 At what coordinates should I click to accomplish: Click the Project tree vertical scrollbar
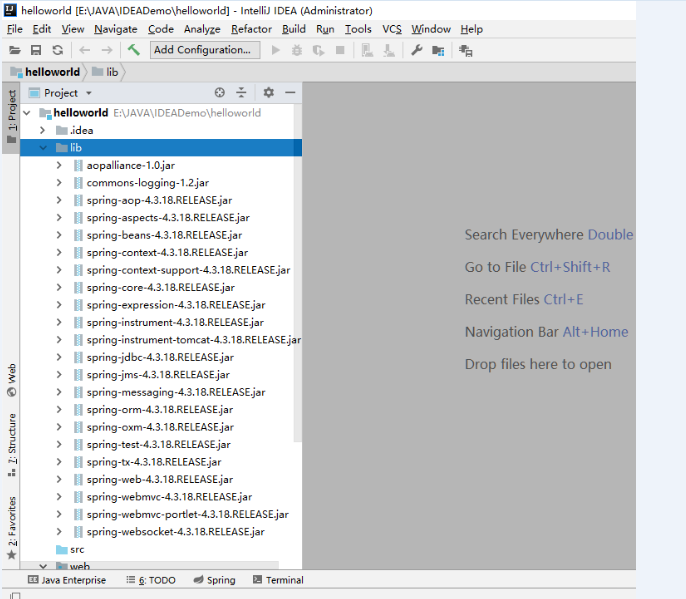(x=298, y=273)
